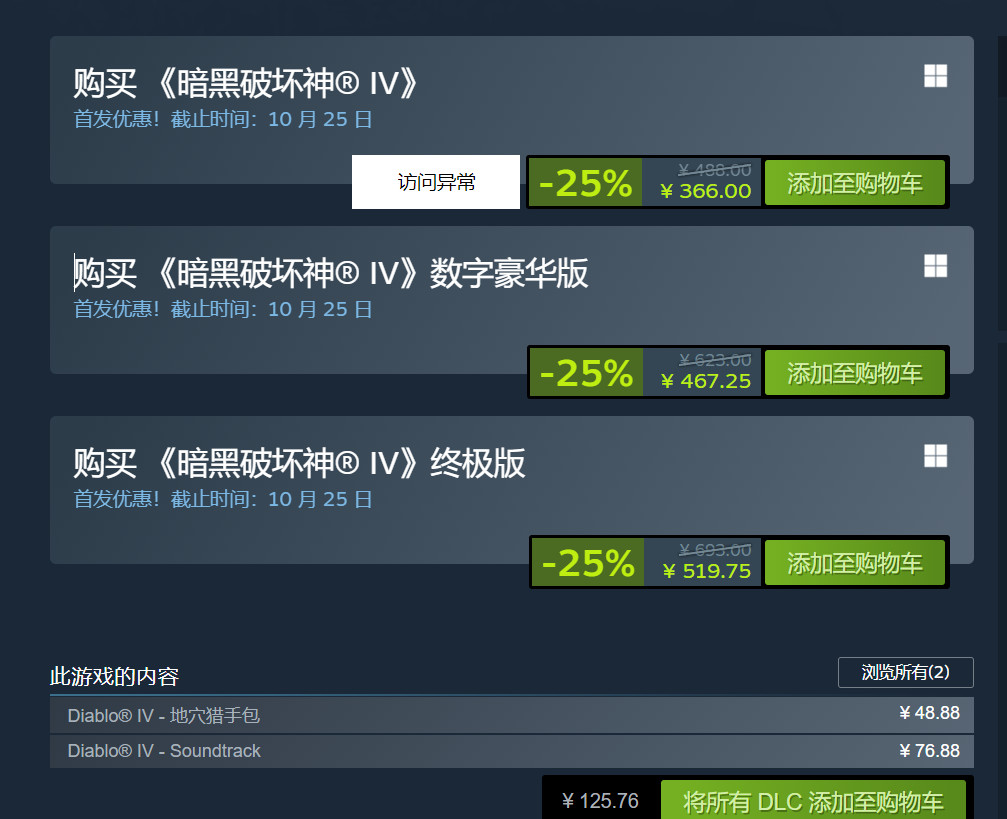This screenshot has width=1007, height=819.
Task: Add 数字豪华版 to cart
Action: [854, 373]
